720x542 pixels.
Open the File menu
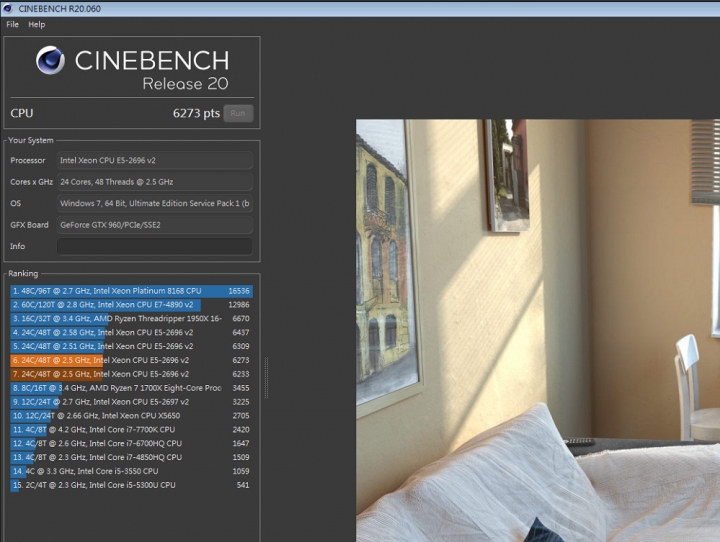tap(12, 24)
